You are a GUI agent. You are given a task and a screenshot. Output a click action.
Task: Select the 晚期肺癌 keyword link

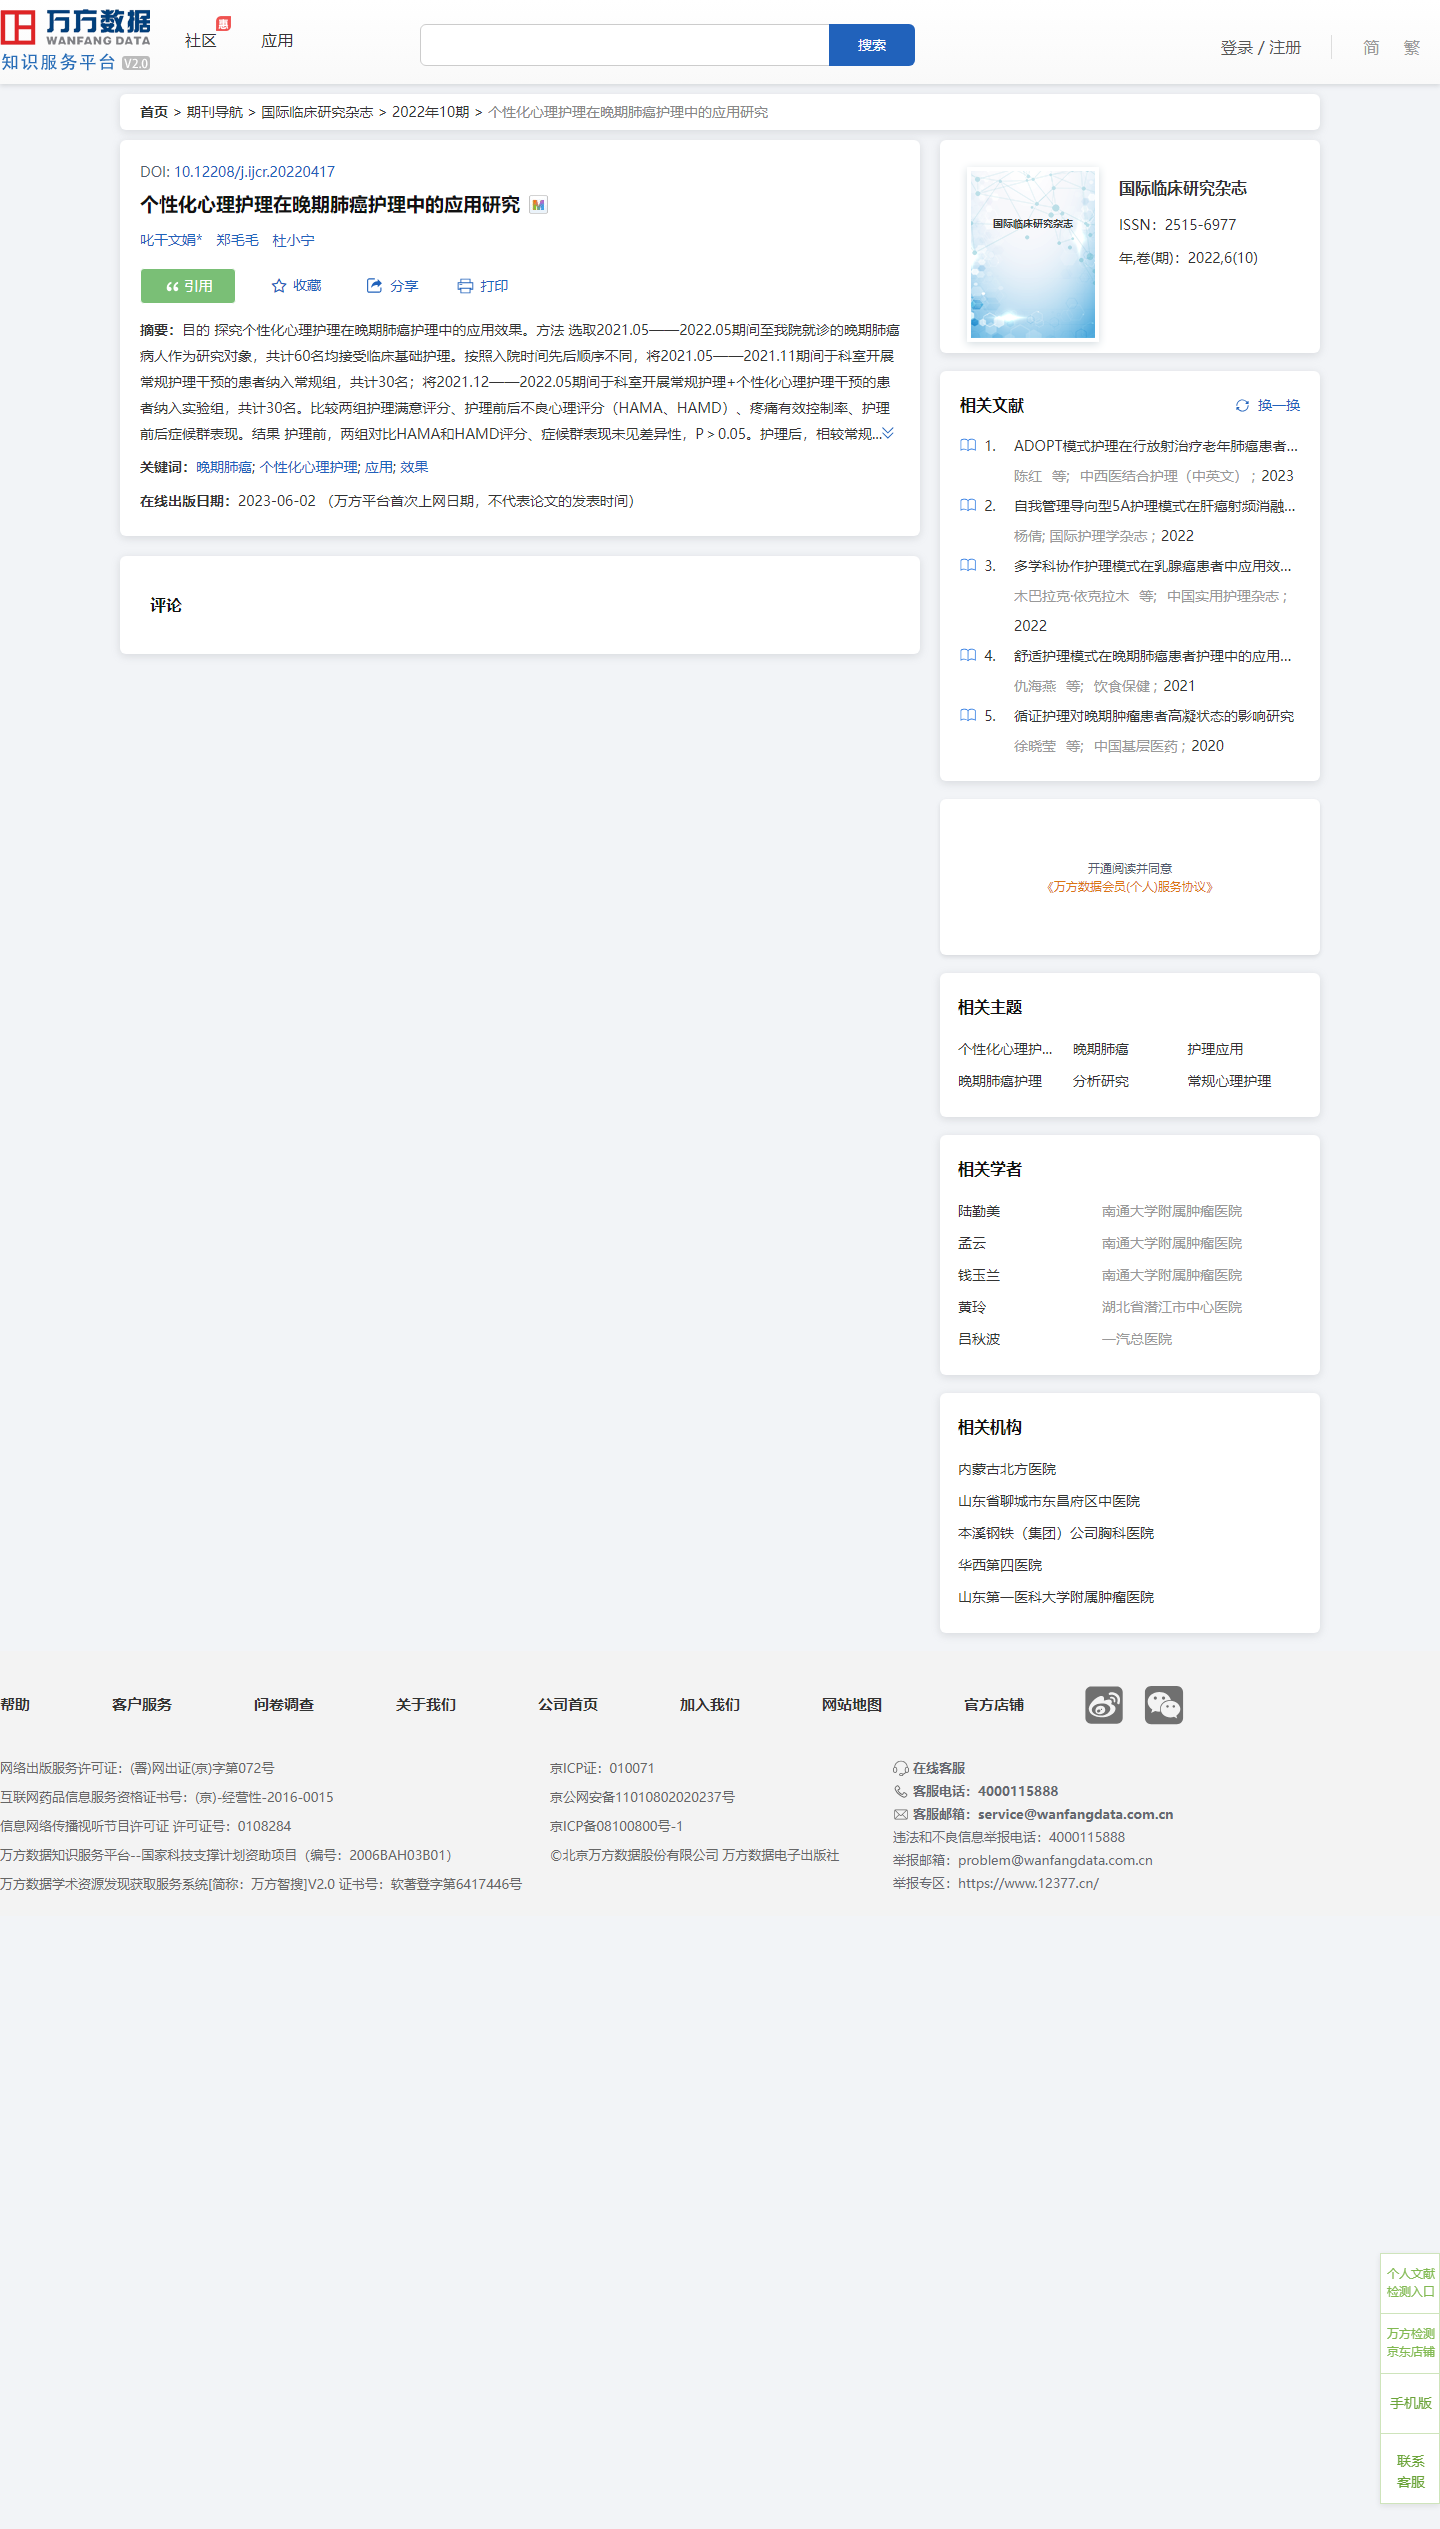224,467
